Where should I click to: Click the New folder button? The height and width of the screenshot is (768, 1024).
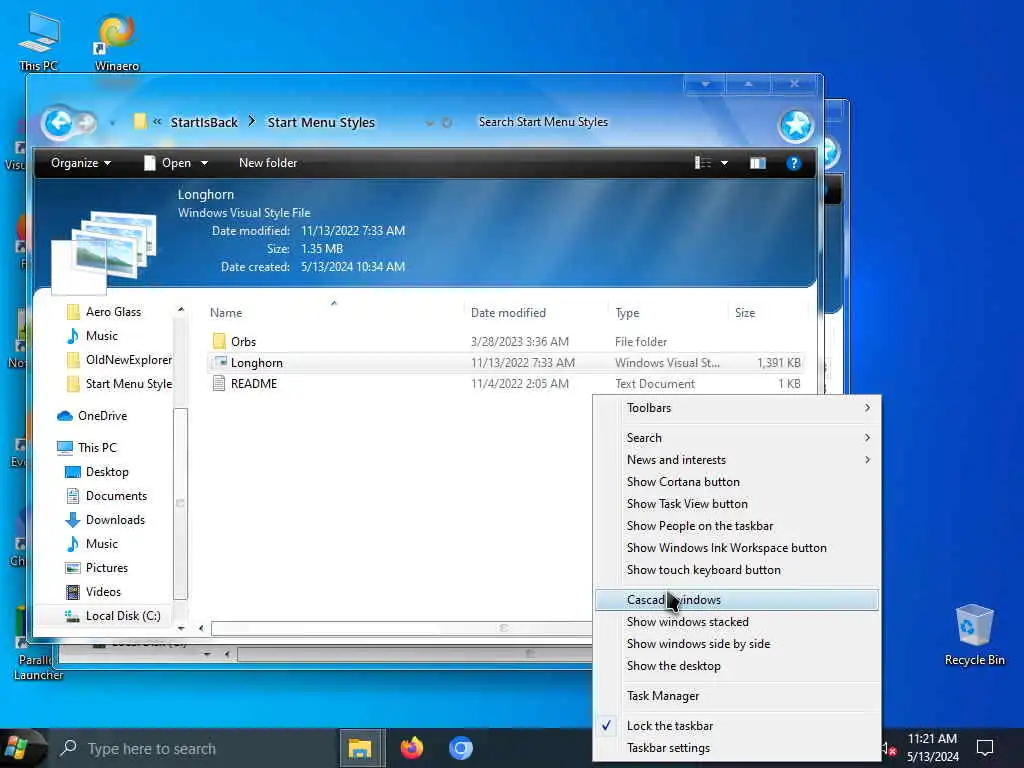coord(268,163)
